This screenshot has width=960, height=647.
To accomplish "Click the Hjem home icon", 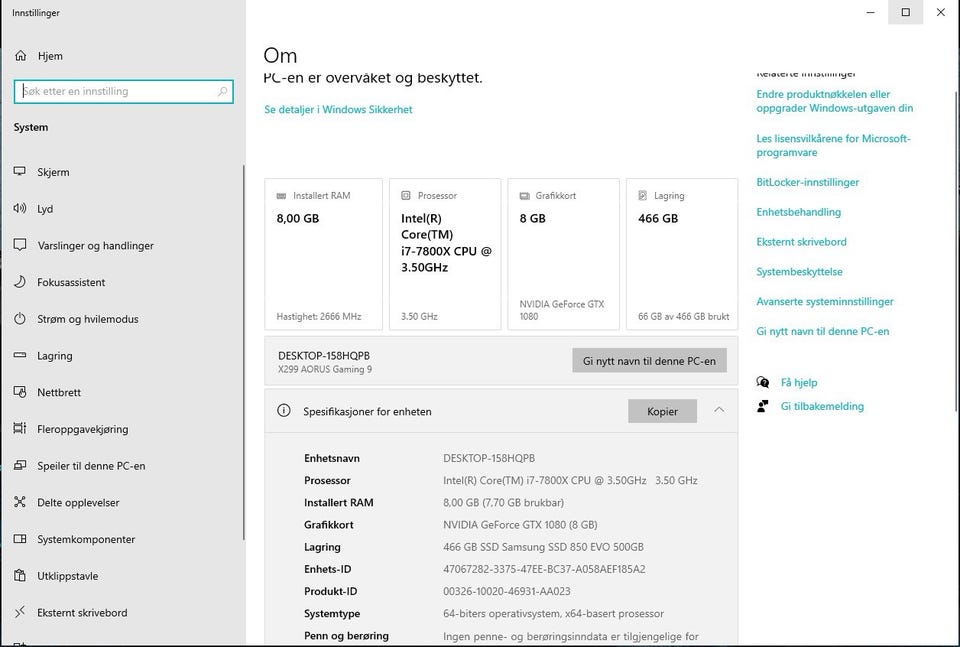I will pos(20,56).
